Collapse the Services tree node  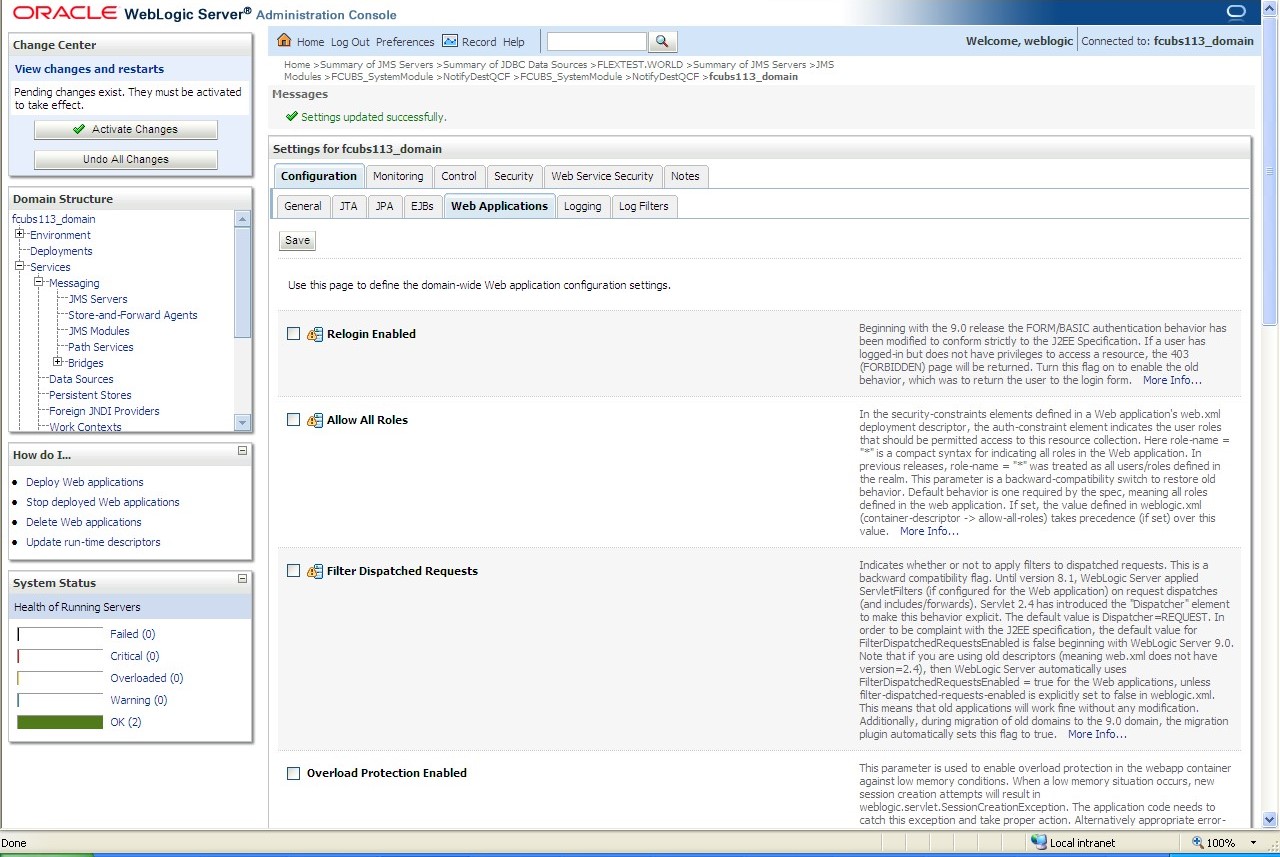click(20, 266)
